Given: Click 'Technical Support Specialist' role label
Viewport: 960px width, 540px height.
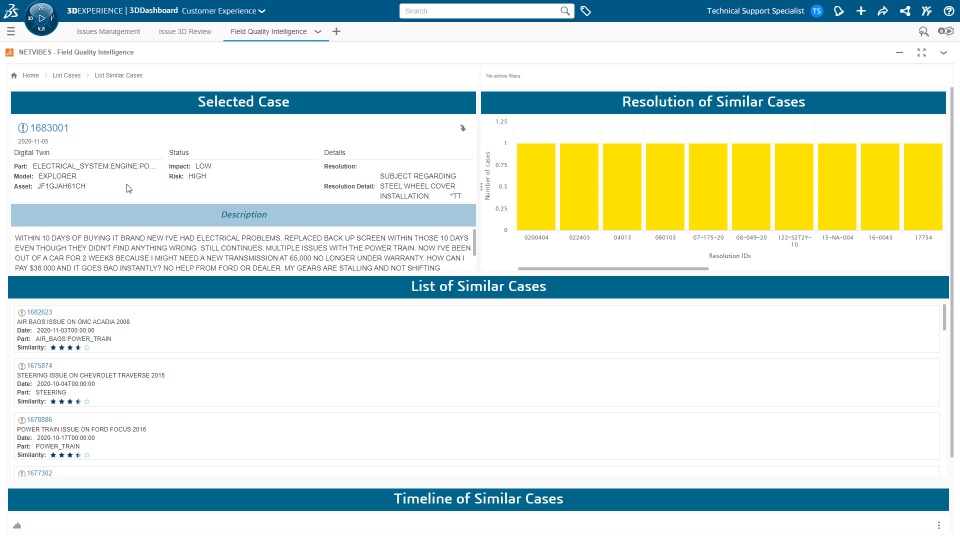Looking at the screenshot, I should [755, 11].
